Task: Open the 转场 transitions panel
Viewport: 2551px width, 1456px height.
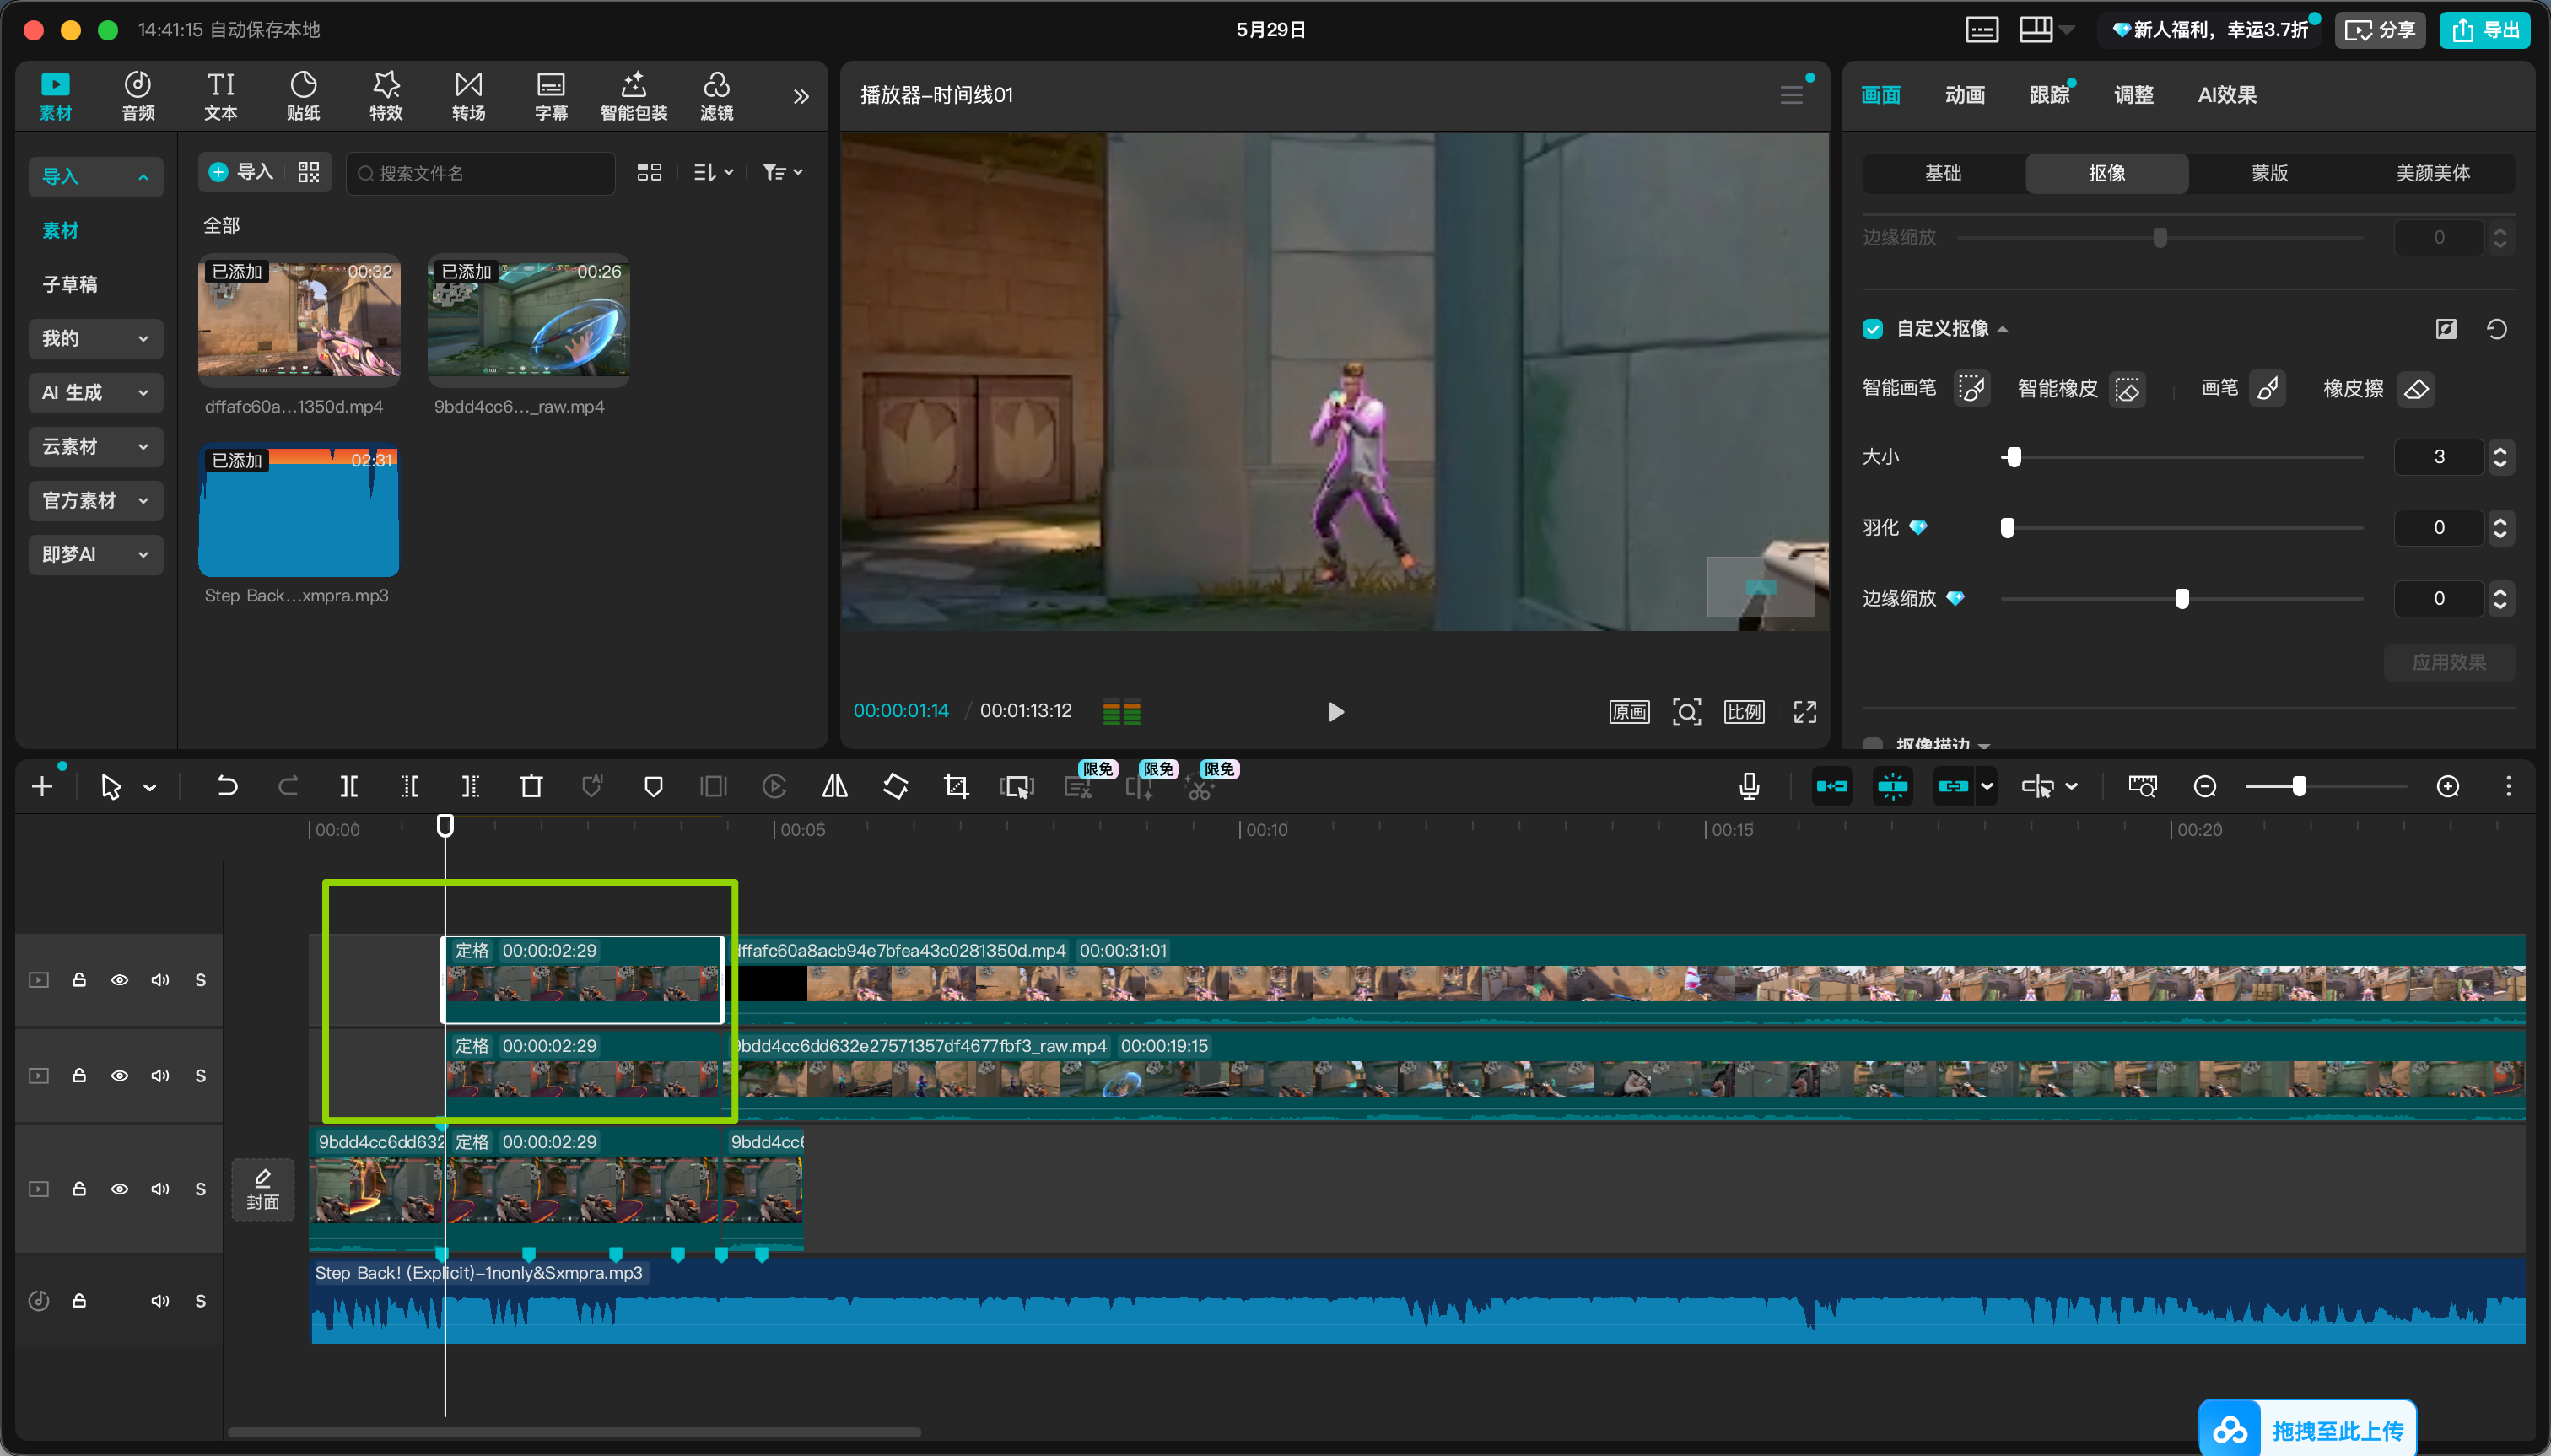Action: [468, 96]
